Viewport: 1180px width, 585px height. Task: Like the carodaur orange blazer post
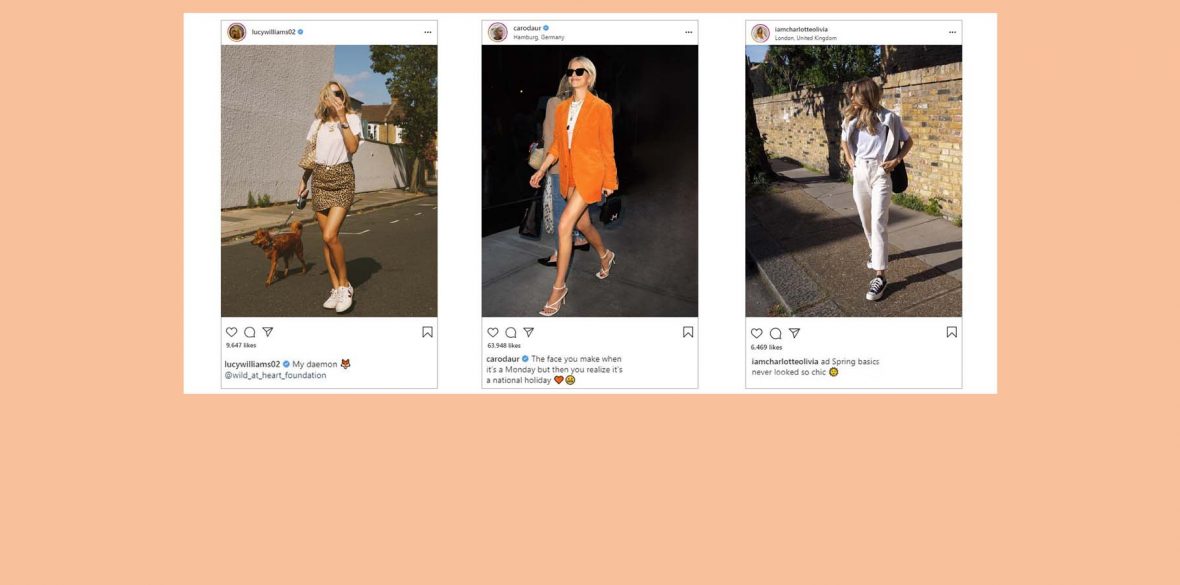coord(492,332)
